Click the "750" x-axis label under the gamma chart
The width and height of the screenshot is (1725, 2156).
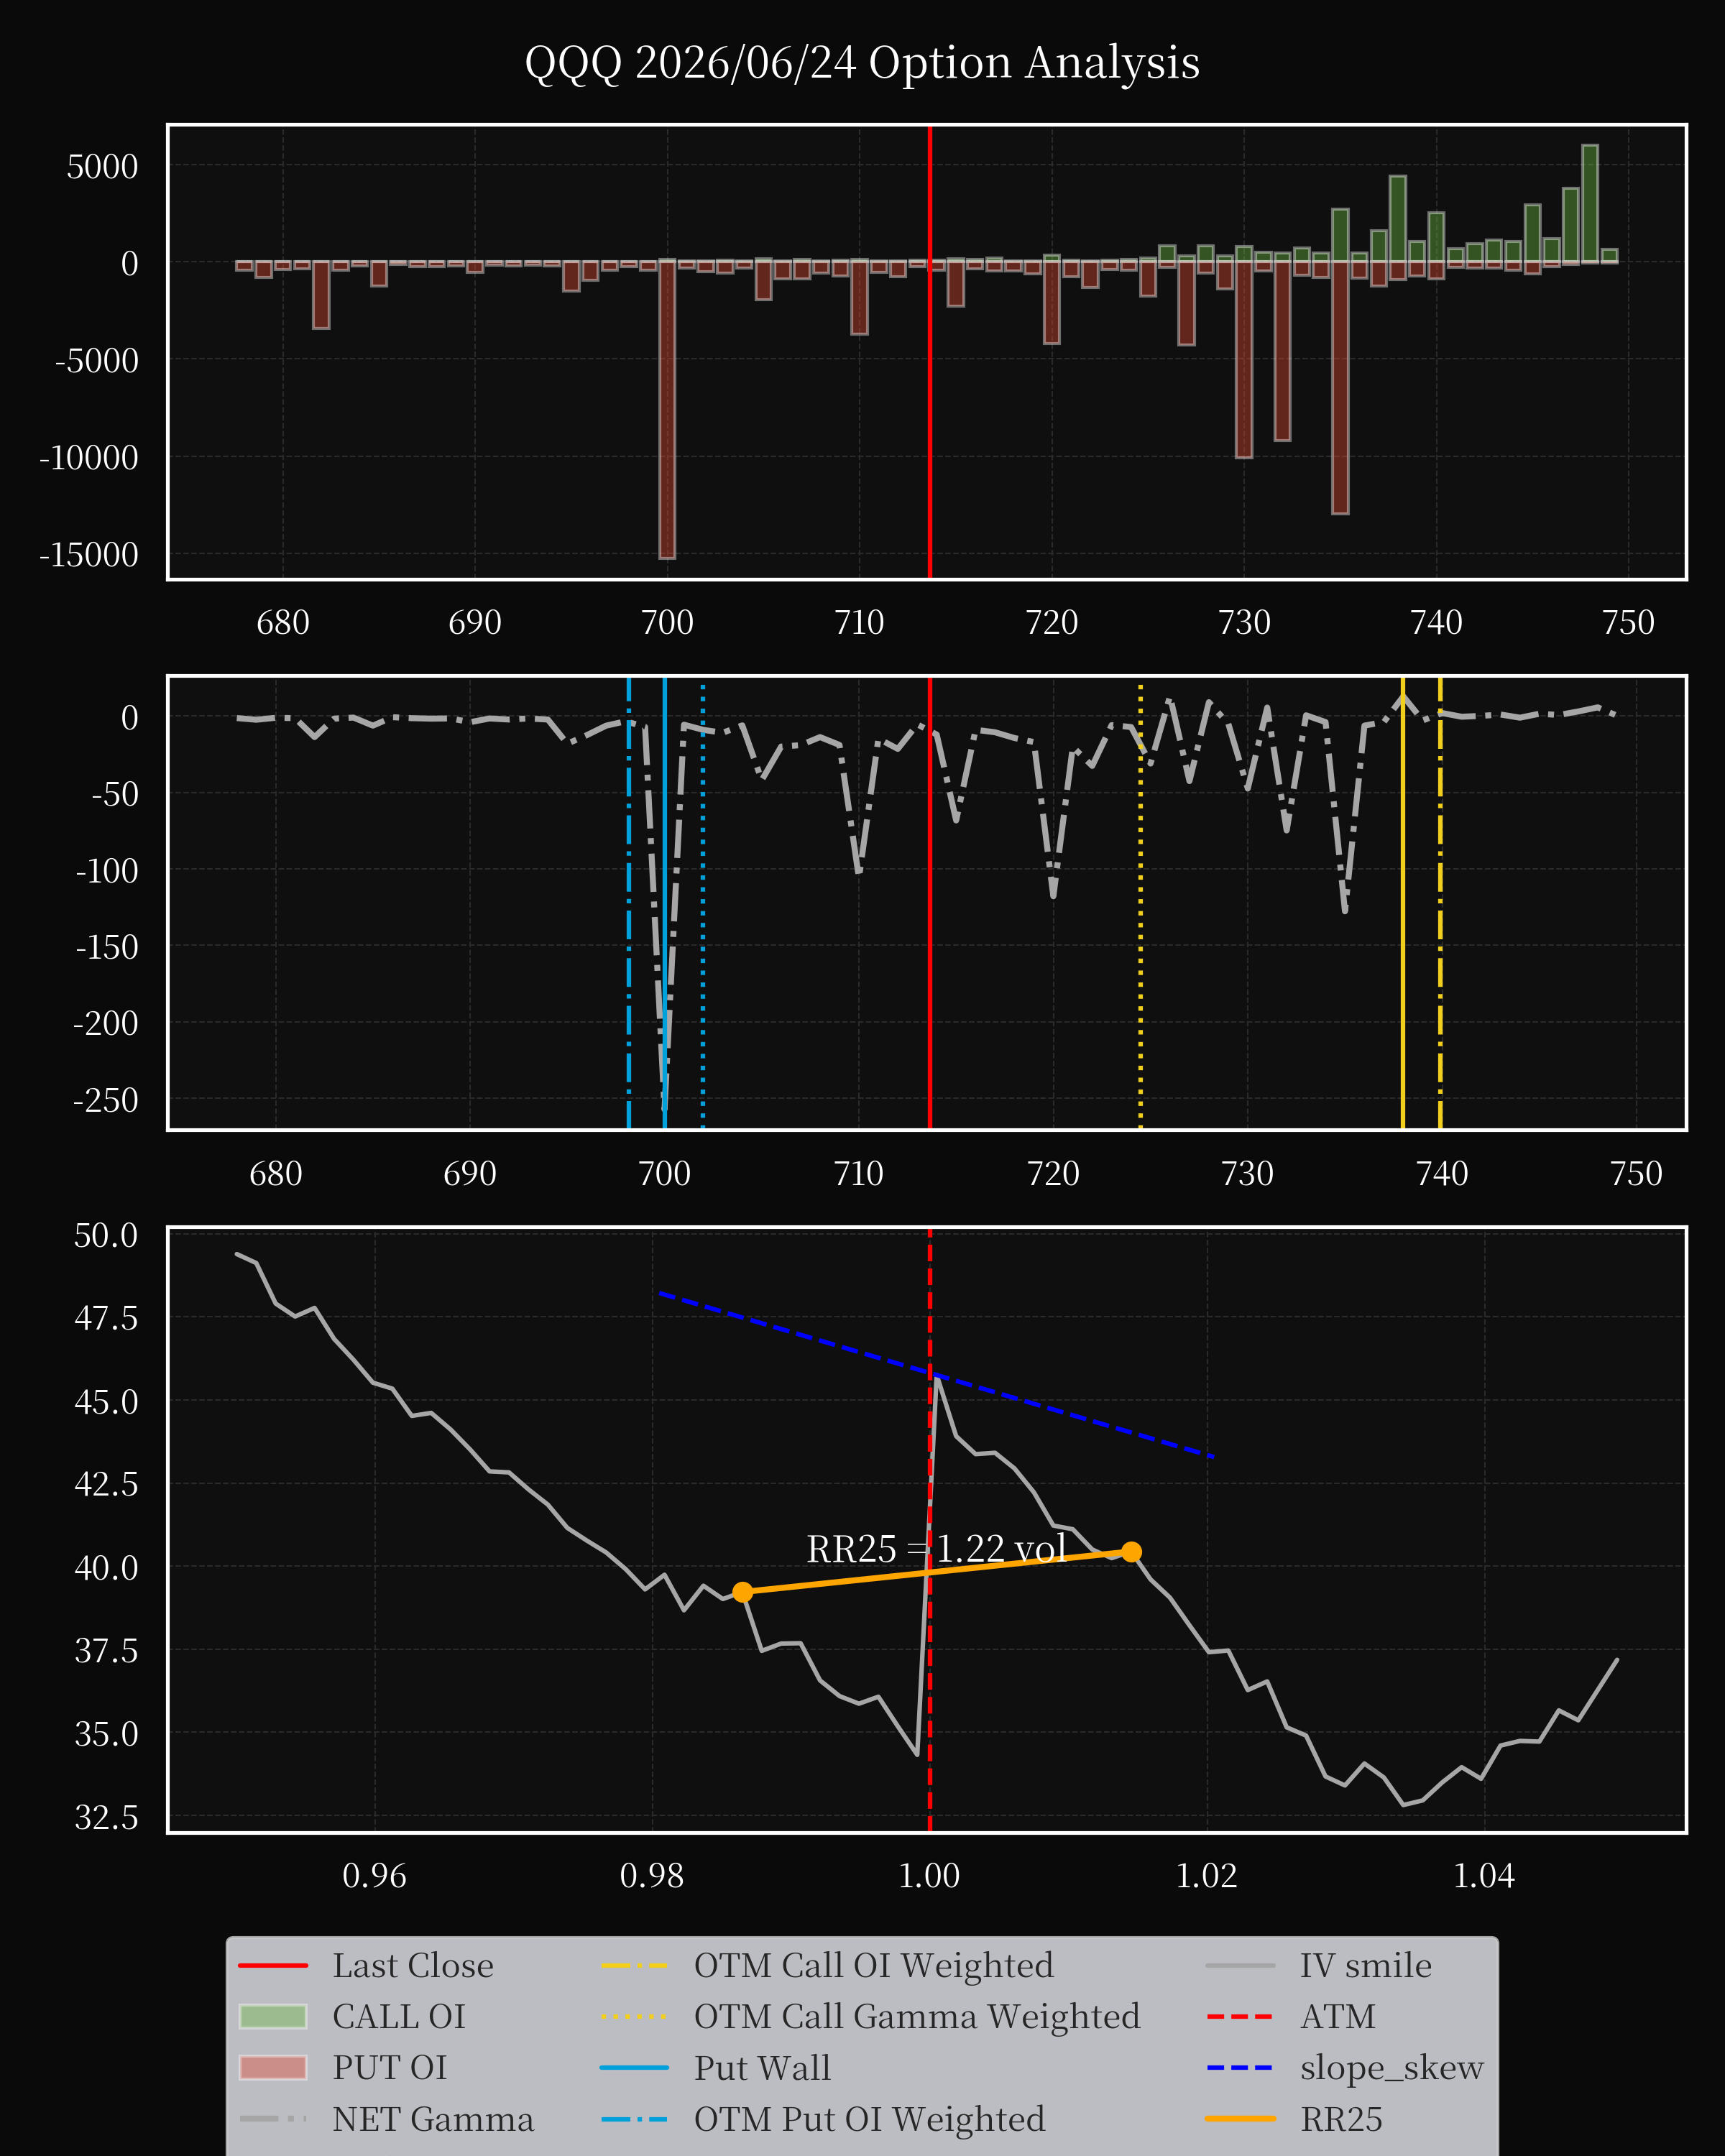[1636, 1173]
